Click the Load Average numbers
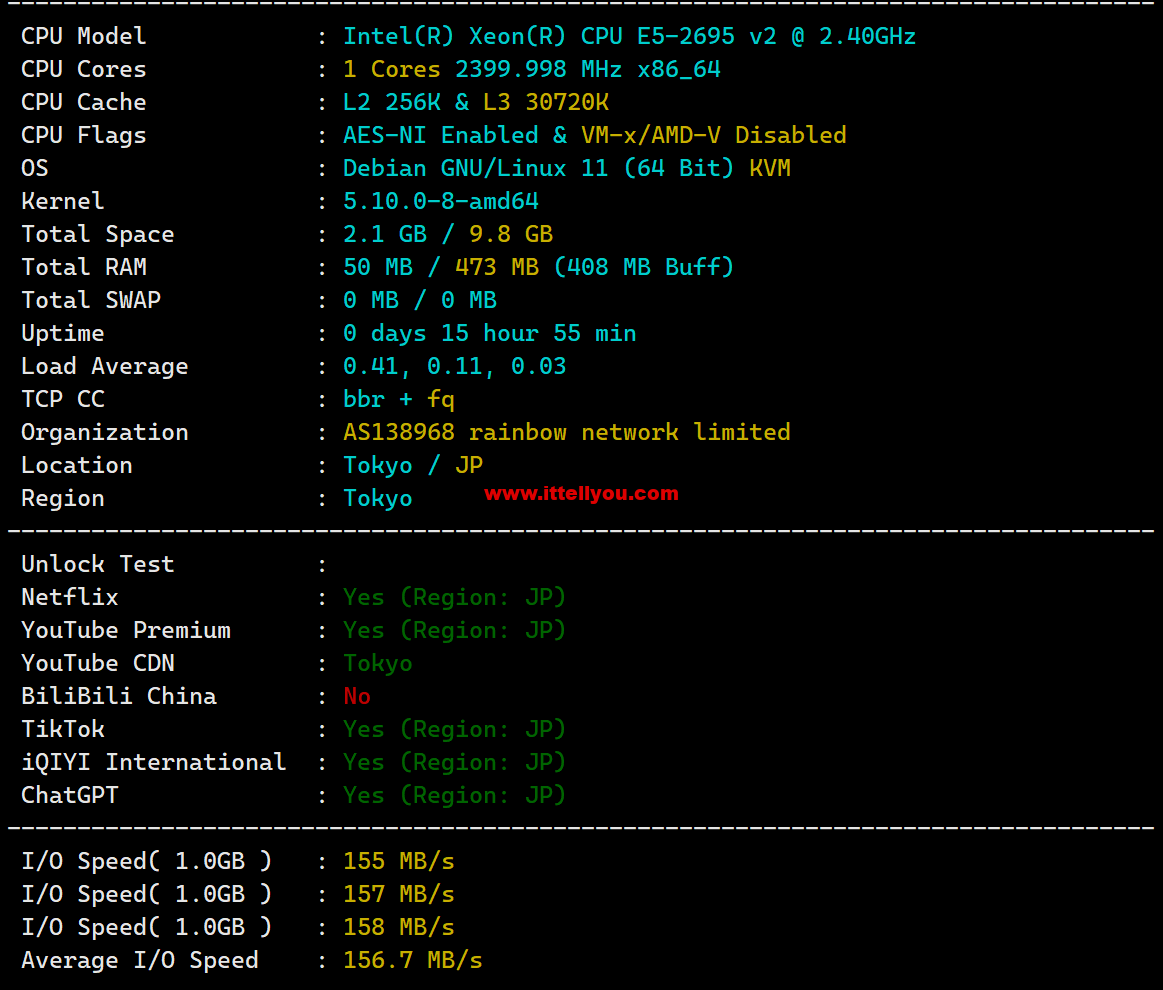Image resolution: width=1163 pixels, height=990 pixels. 454,366
